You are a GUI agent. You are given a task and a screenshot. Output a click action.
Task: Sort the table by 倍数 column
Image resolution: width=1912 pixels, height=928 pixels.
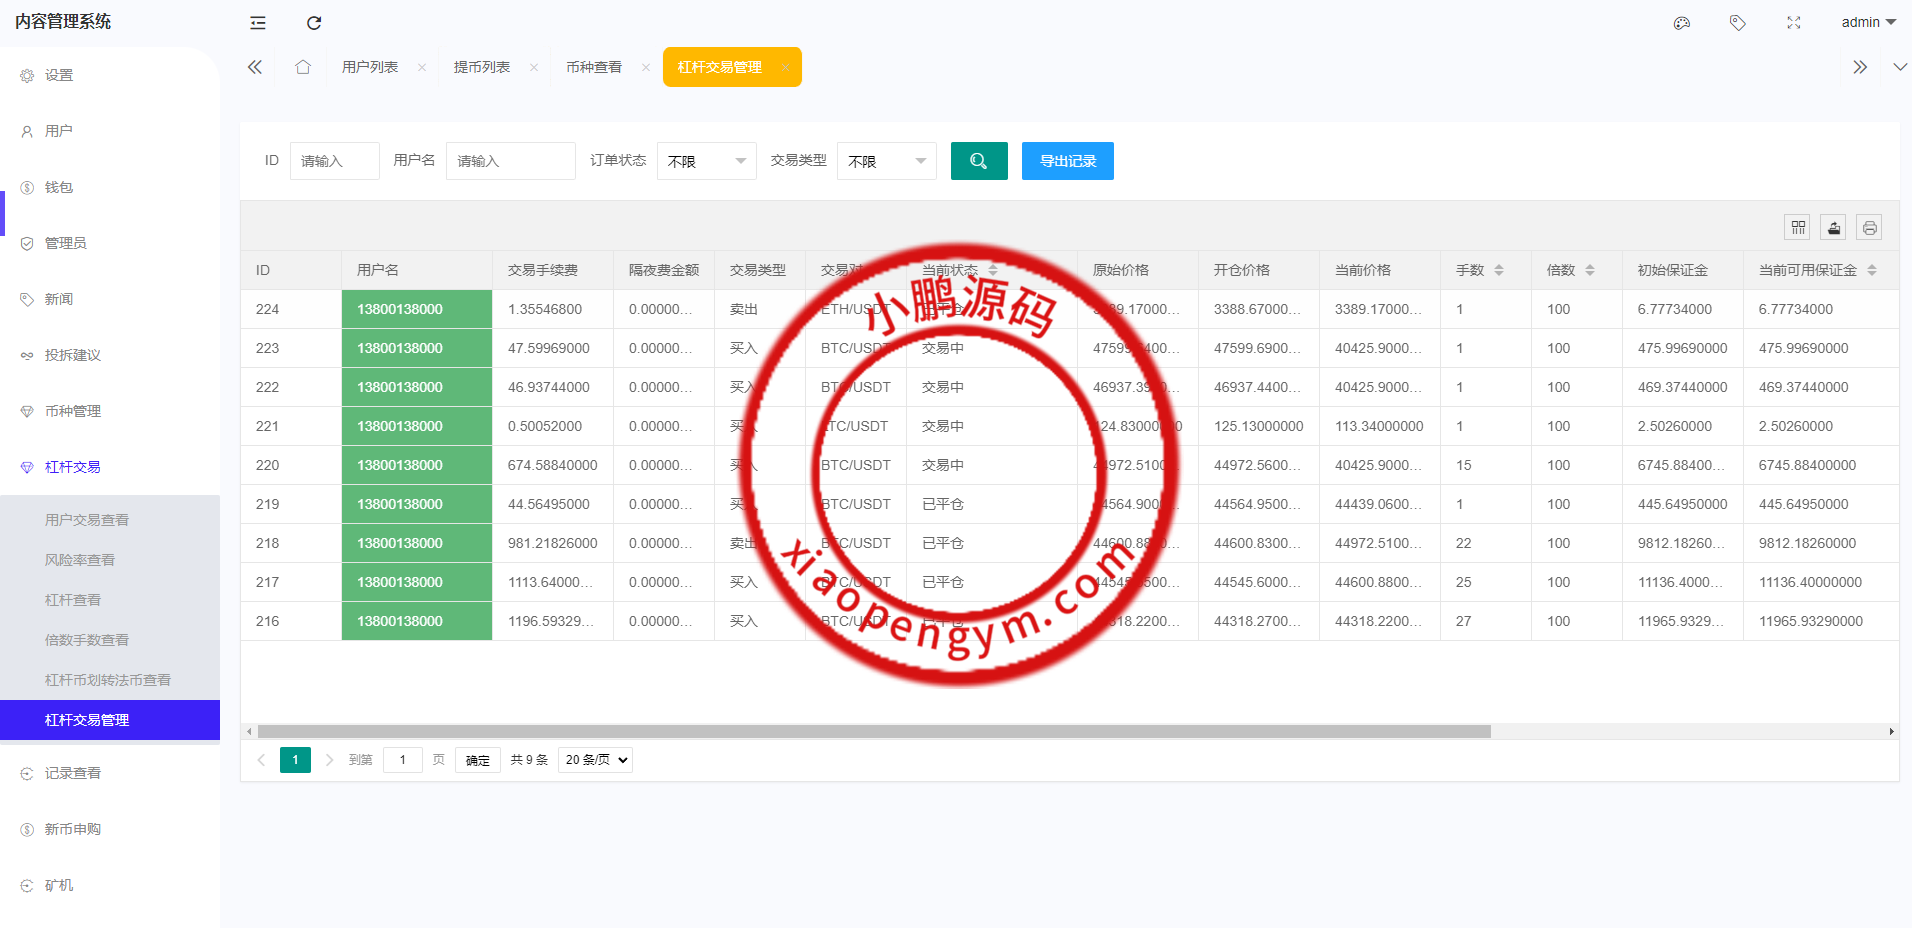coord(1590,270)
